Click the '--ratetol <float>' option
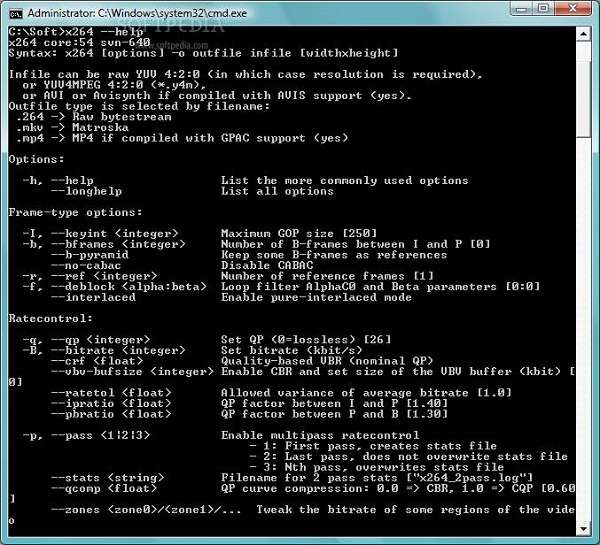 point(111,393)
